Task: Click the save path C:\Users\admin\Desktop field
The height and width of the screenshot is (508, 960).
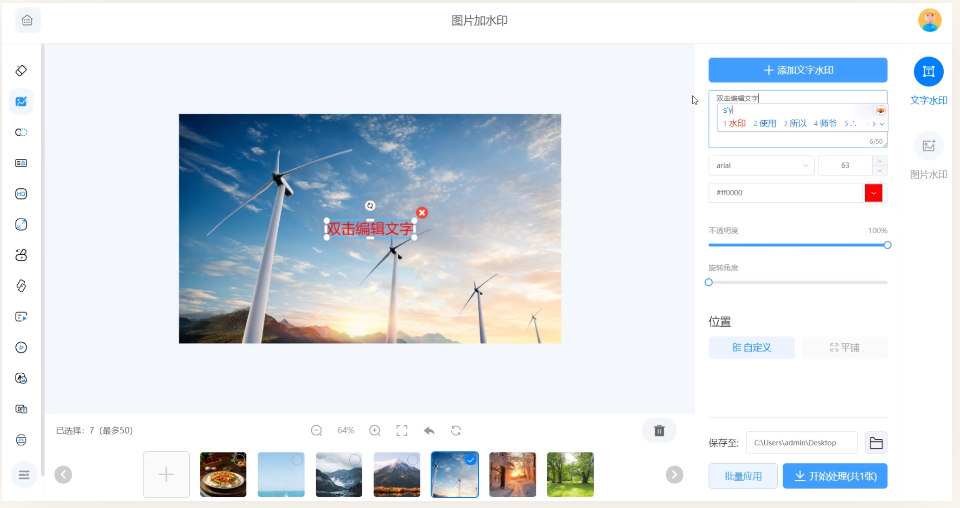Action: pos(801,443)
